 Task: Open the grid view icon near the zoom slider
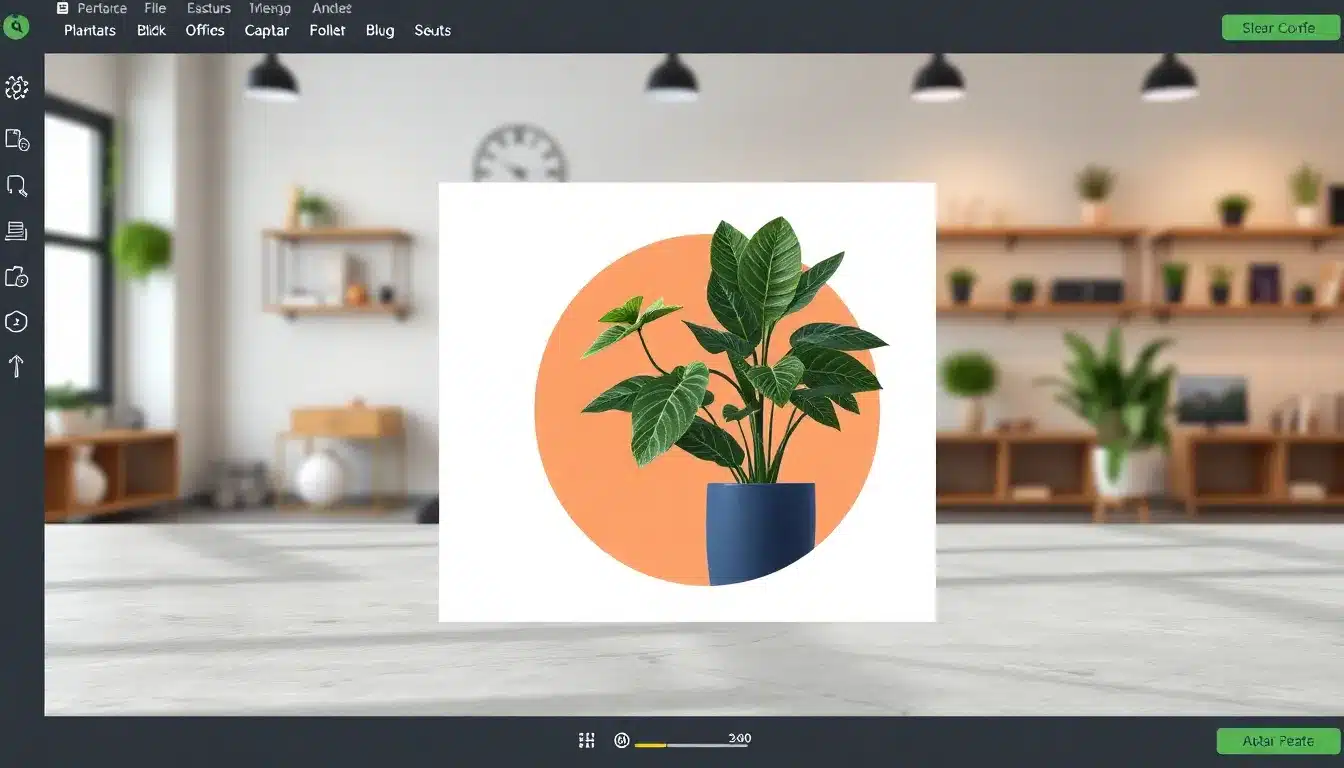pos(587,740)
